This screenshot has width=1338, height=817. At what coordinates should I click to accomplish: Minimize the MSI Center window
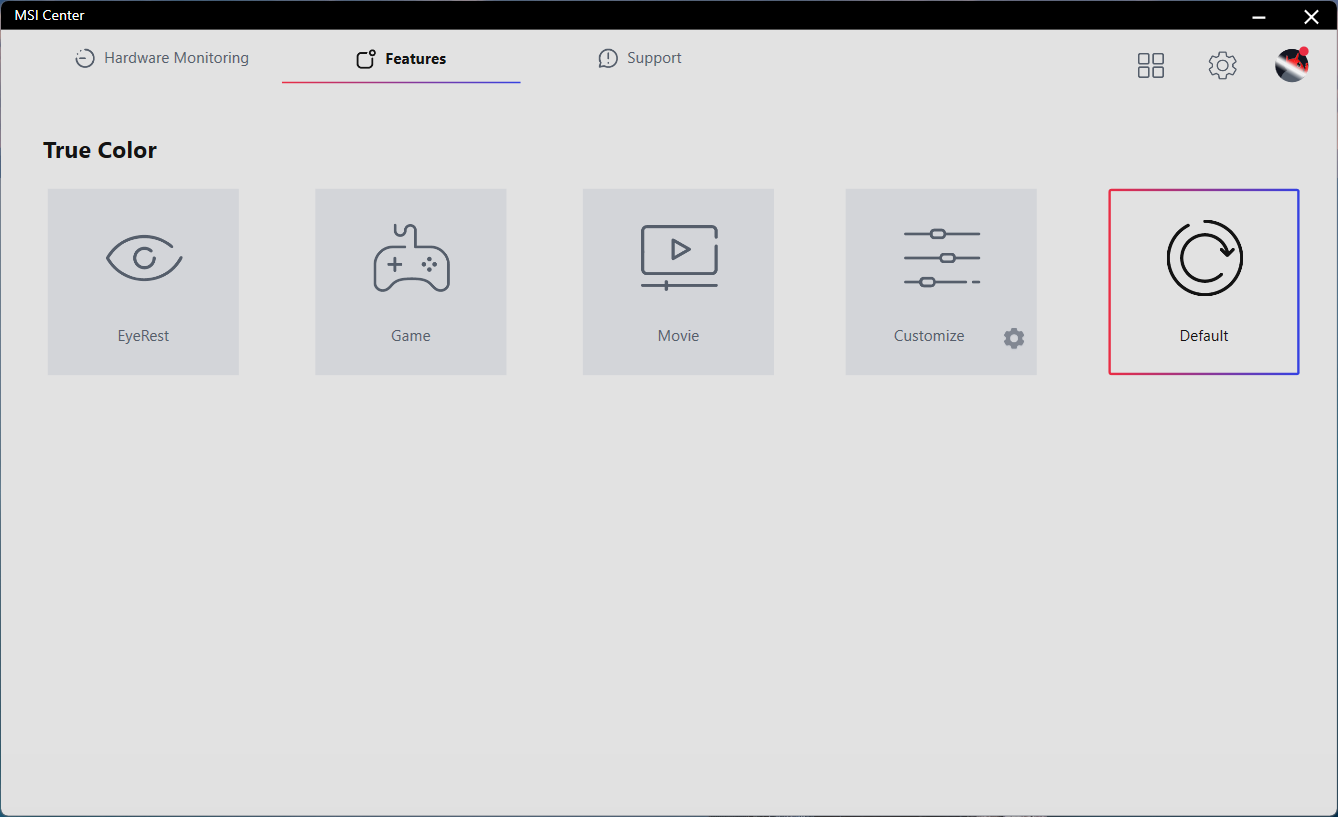point(1259,16)
